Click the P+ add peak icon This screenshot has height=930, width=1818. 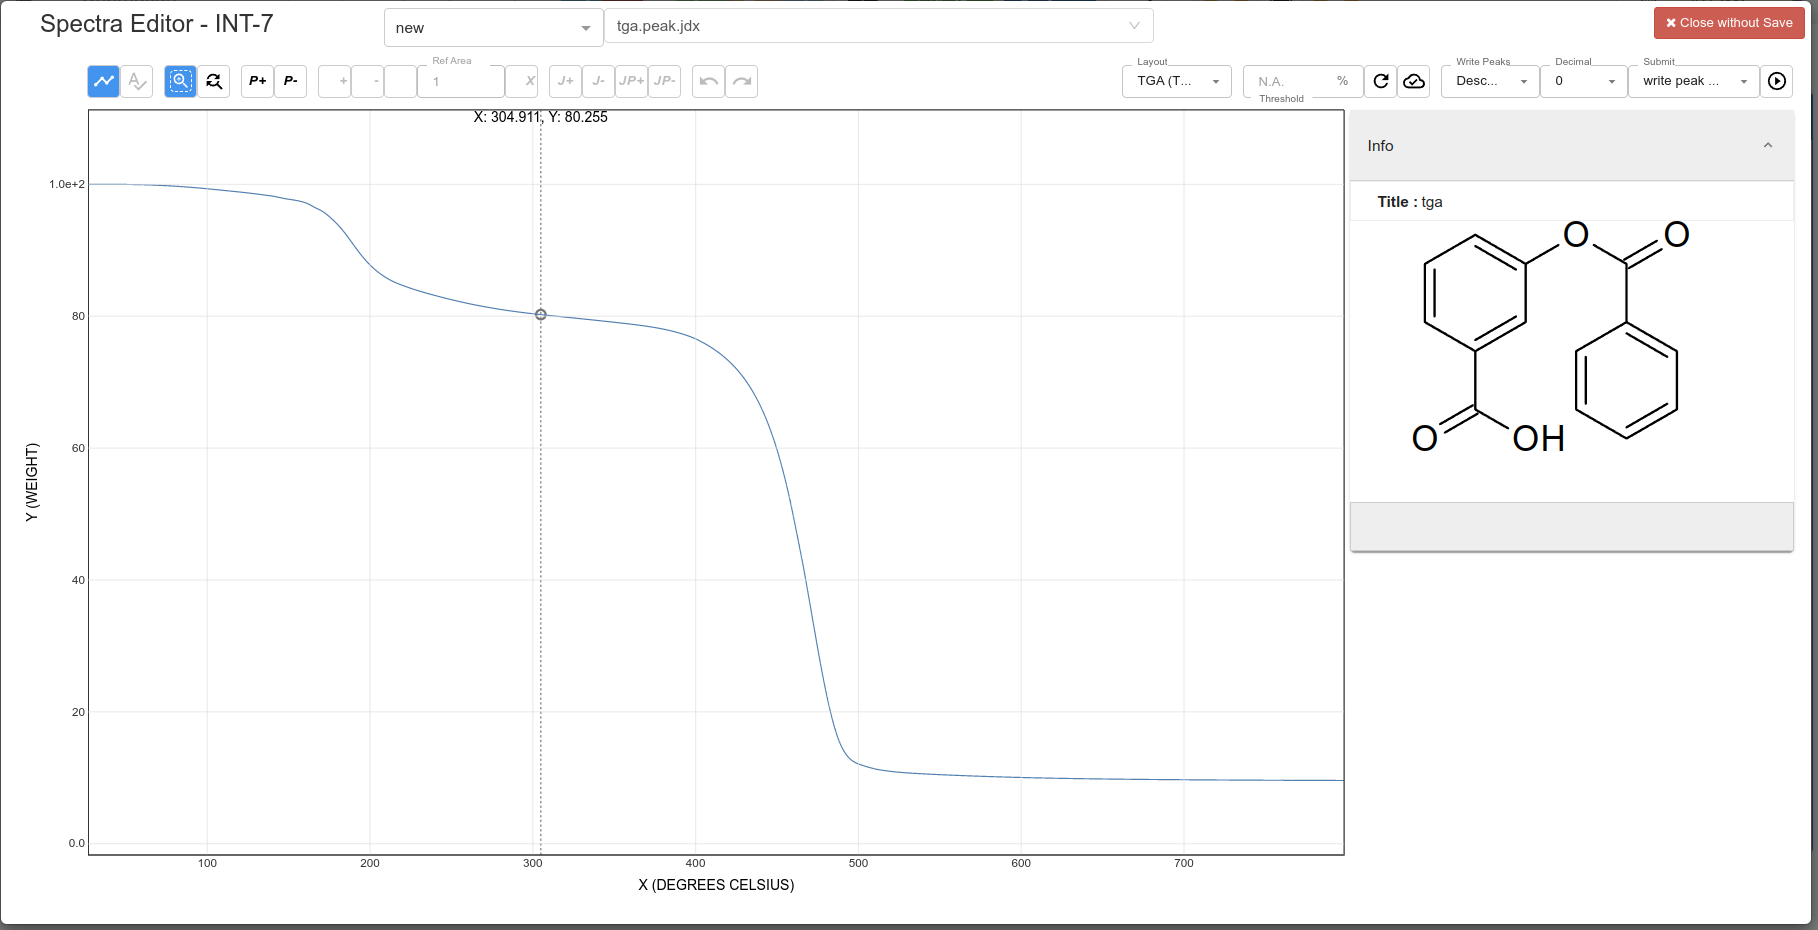256,81
